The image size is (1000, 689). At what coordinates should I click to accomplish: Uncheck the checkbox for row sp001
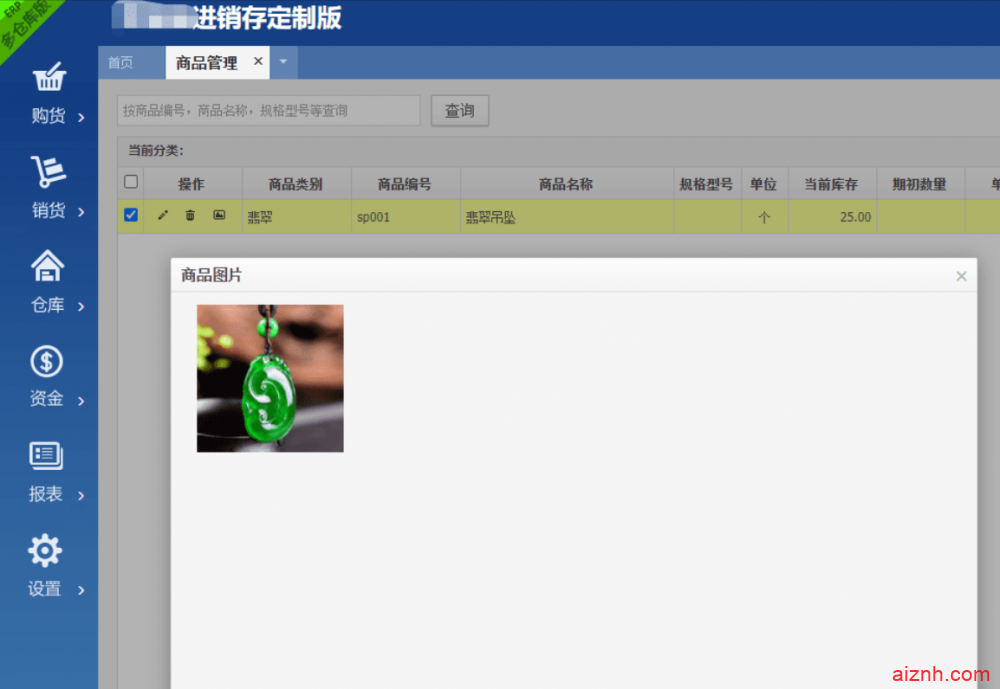[x=131, y=215]
